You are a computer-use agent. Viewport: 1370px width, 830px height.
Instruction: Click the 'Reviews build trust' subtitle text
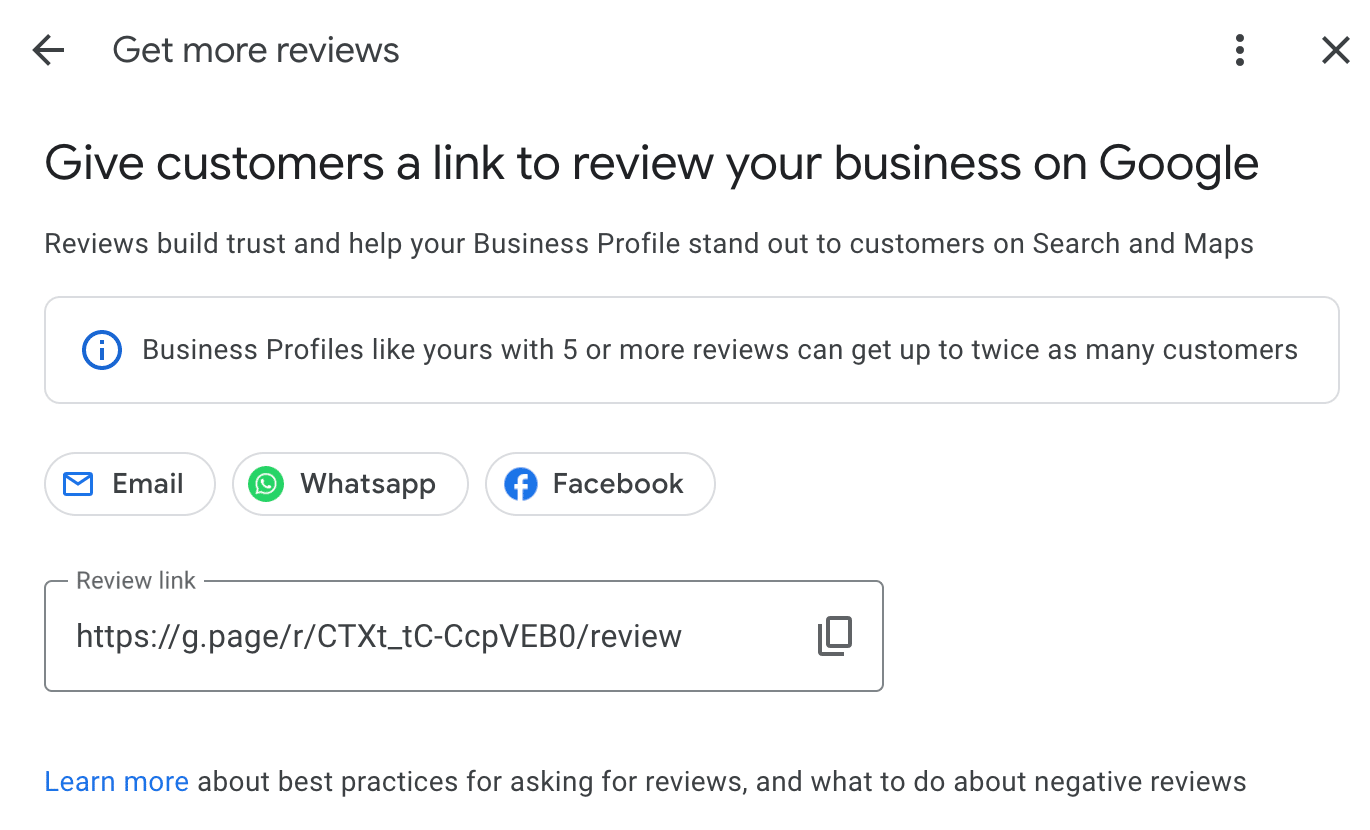coord(649,243)
